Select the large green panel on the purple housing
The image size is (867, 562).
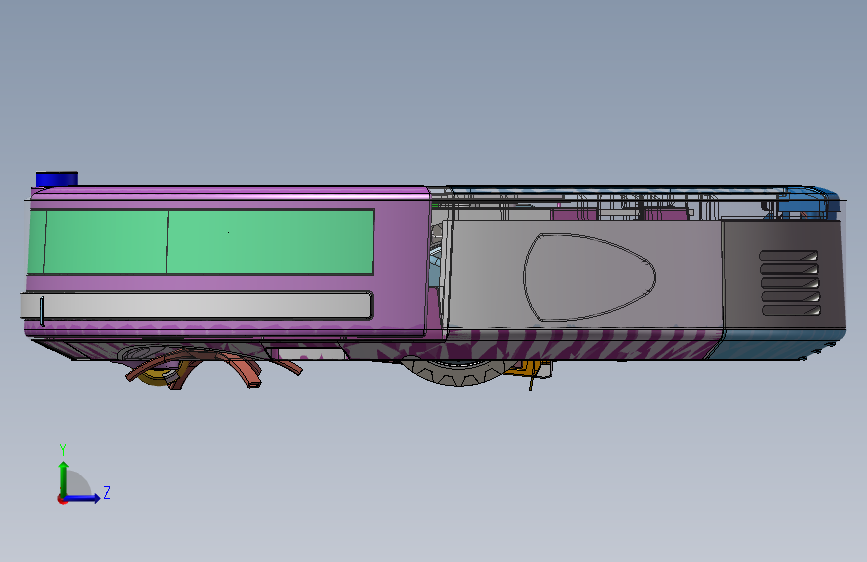coord(201,242)
